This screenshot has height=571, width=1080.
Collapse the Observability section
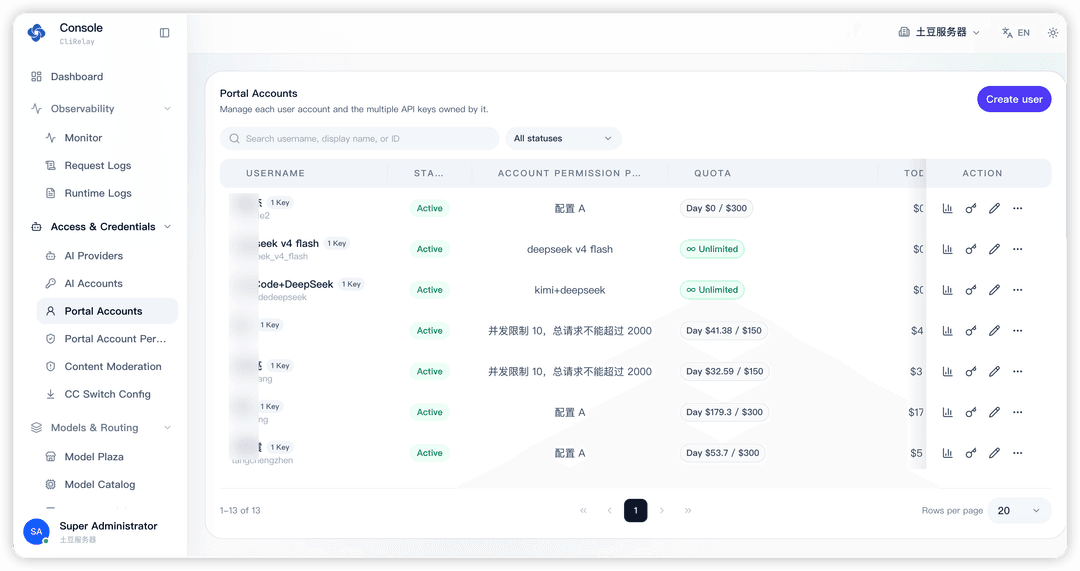(x=101, y=109)
